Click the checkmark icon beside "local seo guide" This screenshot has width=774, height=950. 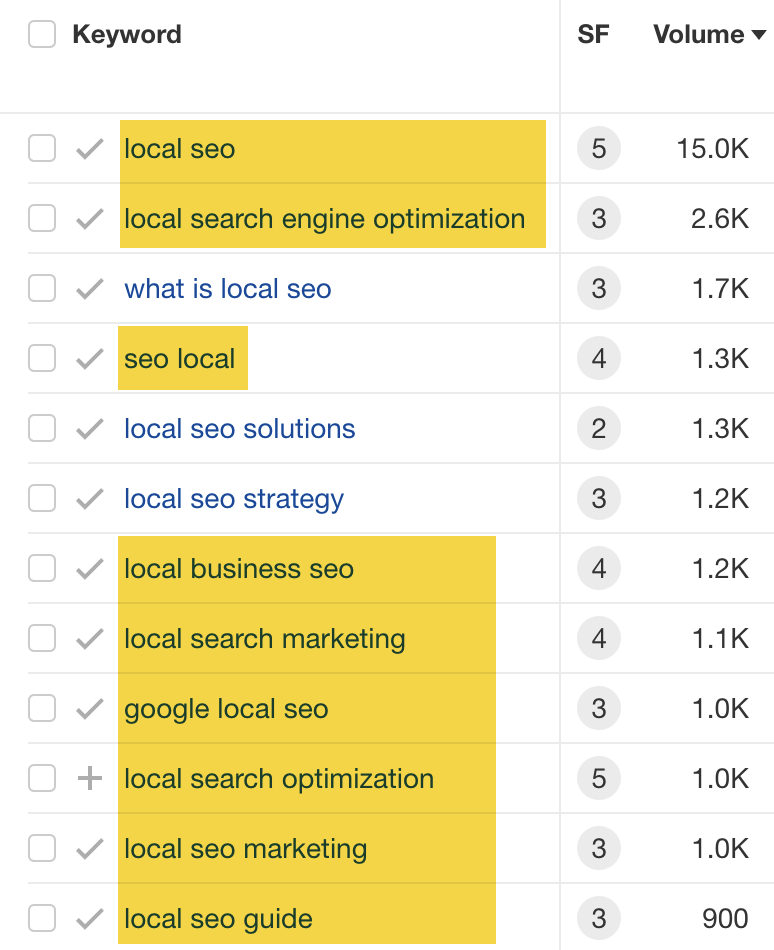[x=87, y=918]
